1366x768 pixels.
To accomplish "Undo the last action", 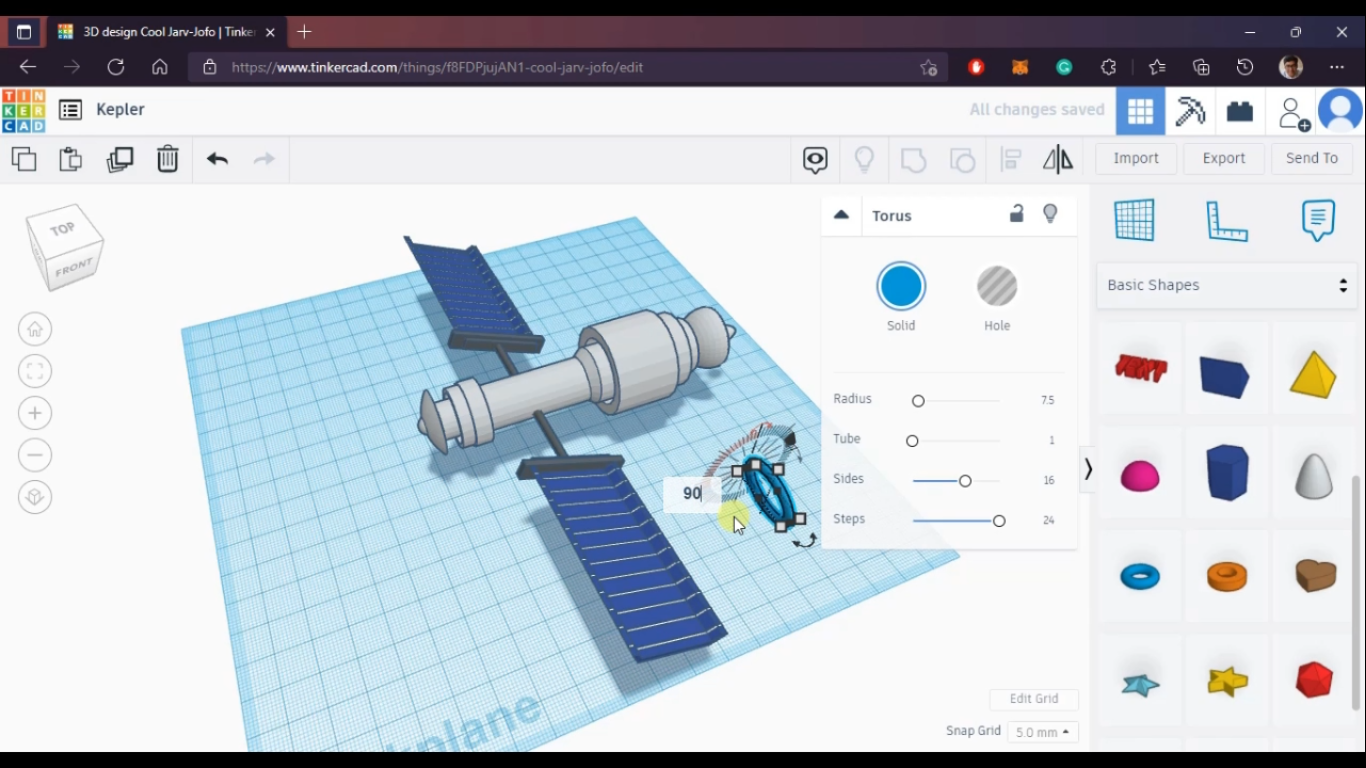I will [217, 159].
